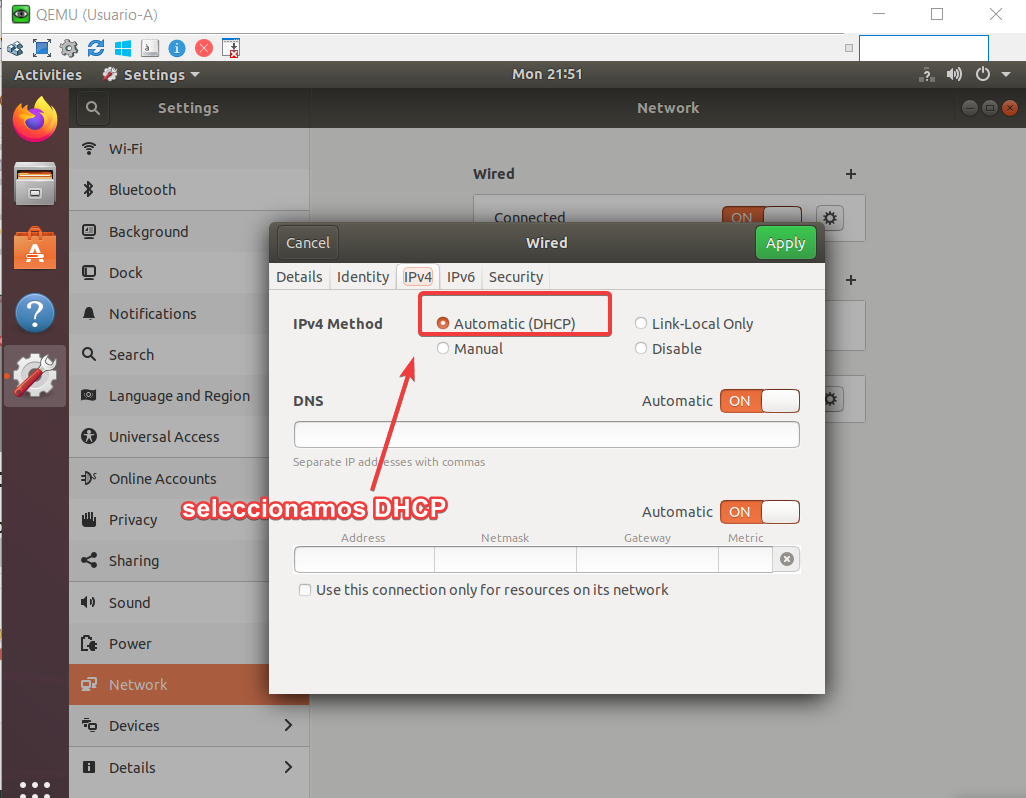Screen dimensions: 1026x798
Task: Enable 'Use this connection only for resources' checkbox
Action: [305, 590]
